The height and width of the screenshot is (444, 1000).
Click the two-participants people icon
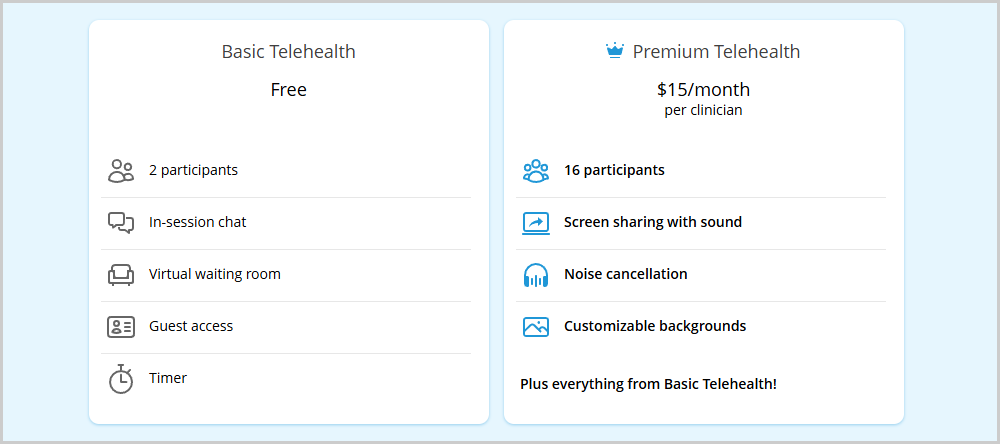121,171
